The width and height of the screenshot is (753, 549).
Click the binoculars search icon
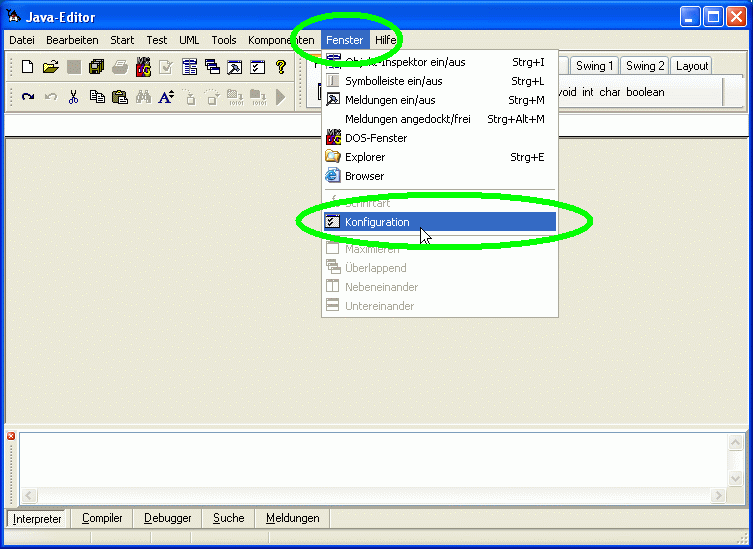pos(143,97)
